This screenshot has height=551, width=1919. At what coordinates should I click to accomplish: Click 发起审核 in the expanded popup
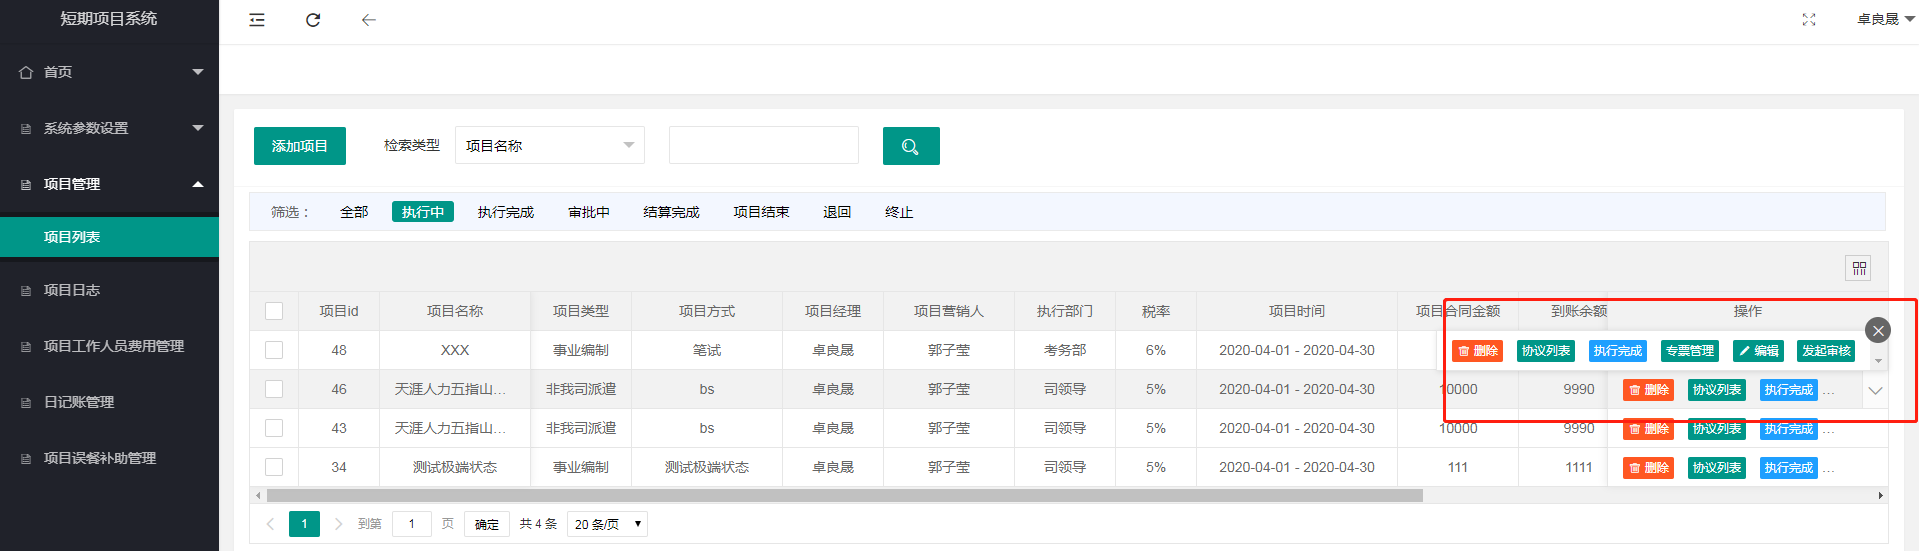click(x=1826, y=351)
